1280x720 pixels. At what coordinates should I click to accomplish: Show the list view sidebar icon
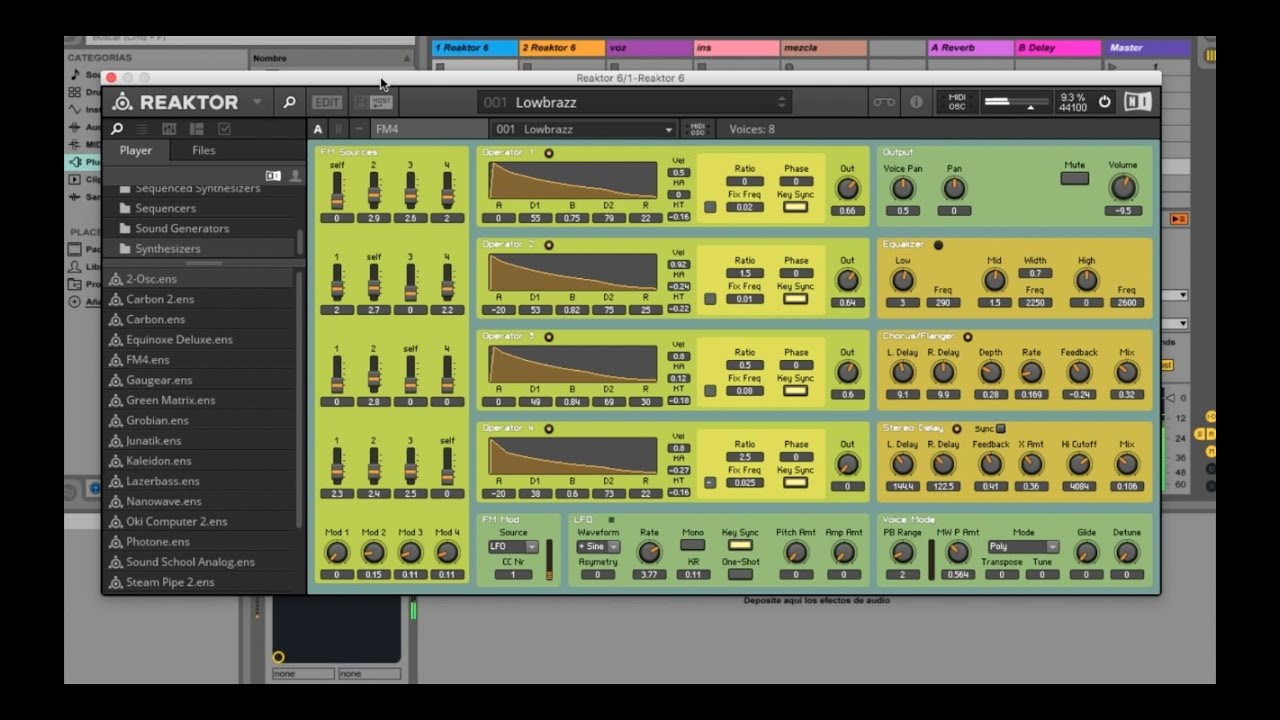[142, 129]
